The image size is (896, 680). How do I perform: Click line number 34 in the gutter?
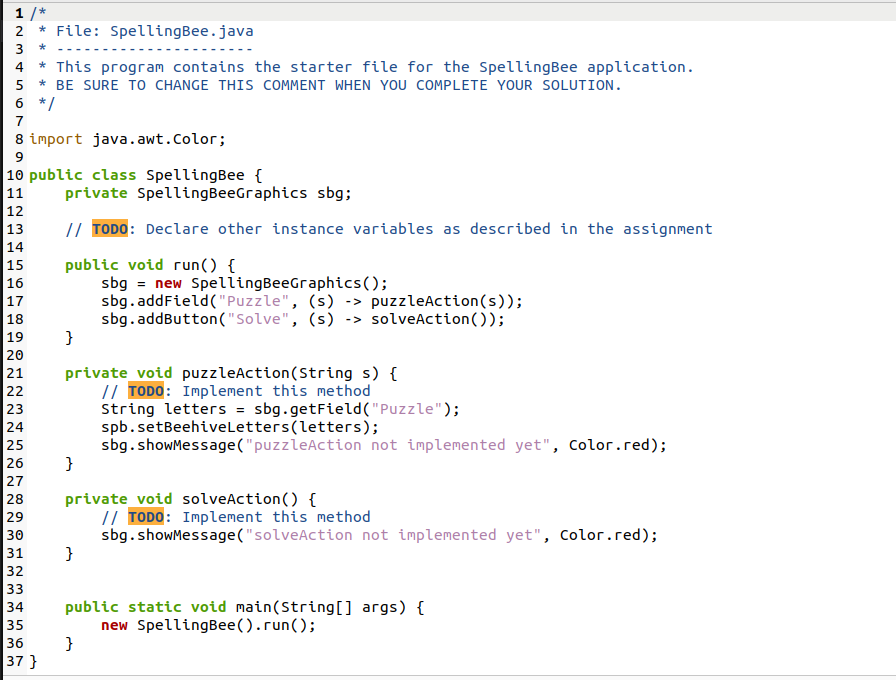(14, 606)
